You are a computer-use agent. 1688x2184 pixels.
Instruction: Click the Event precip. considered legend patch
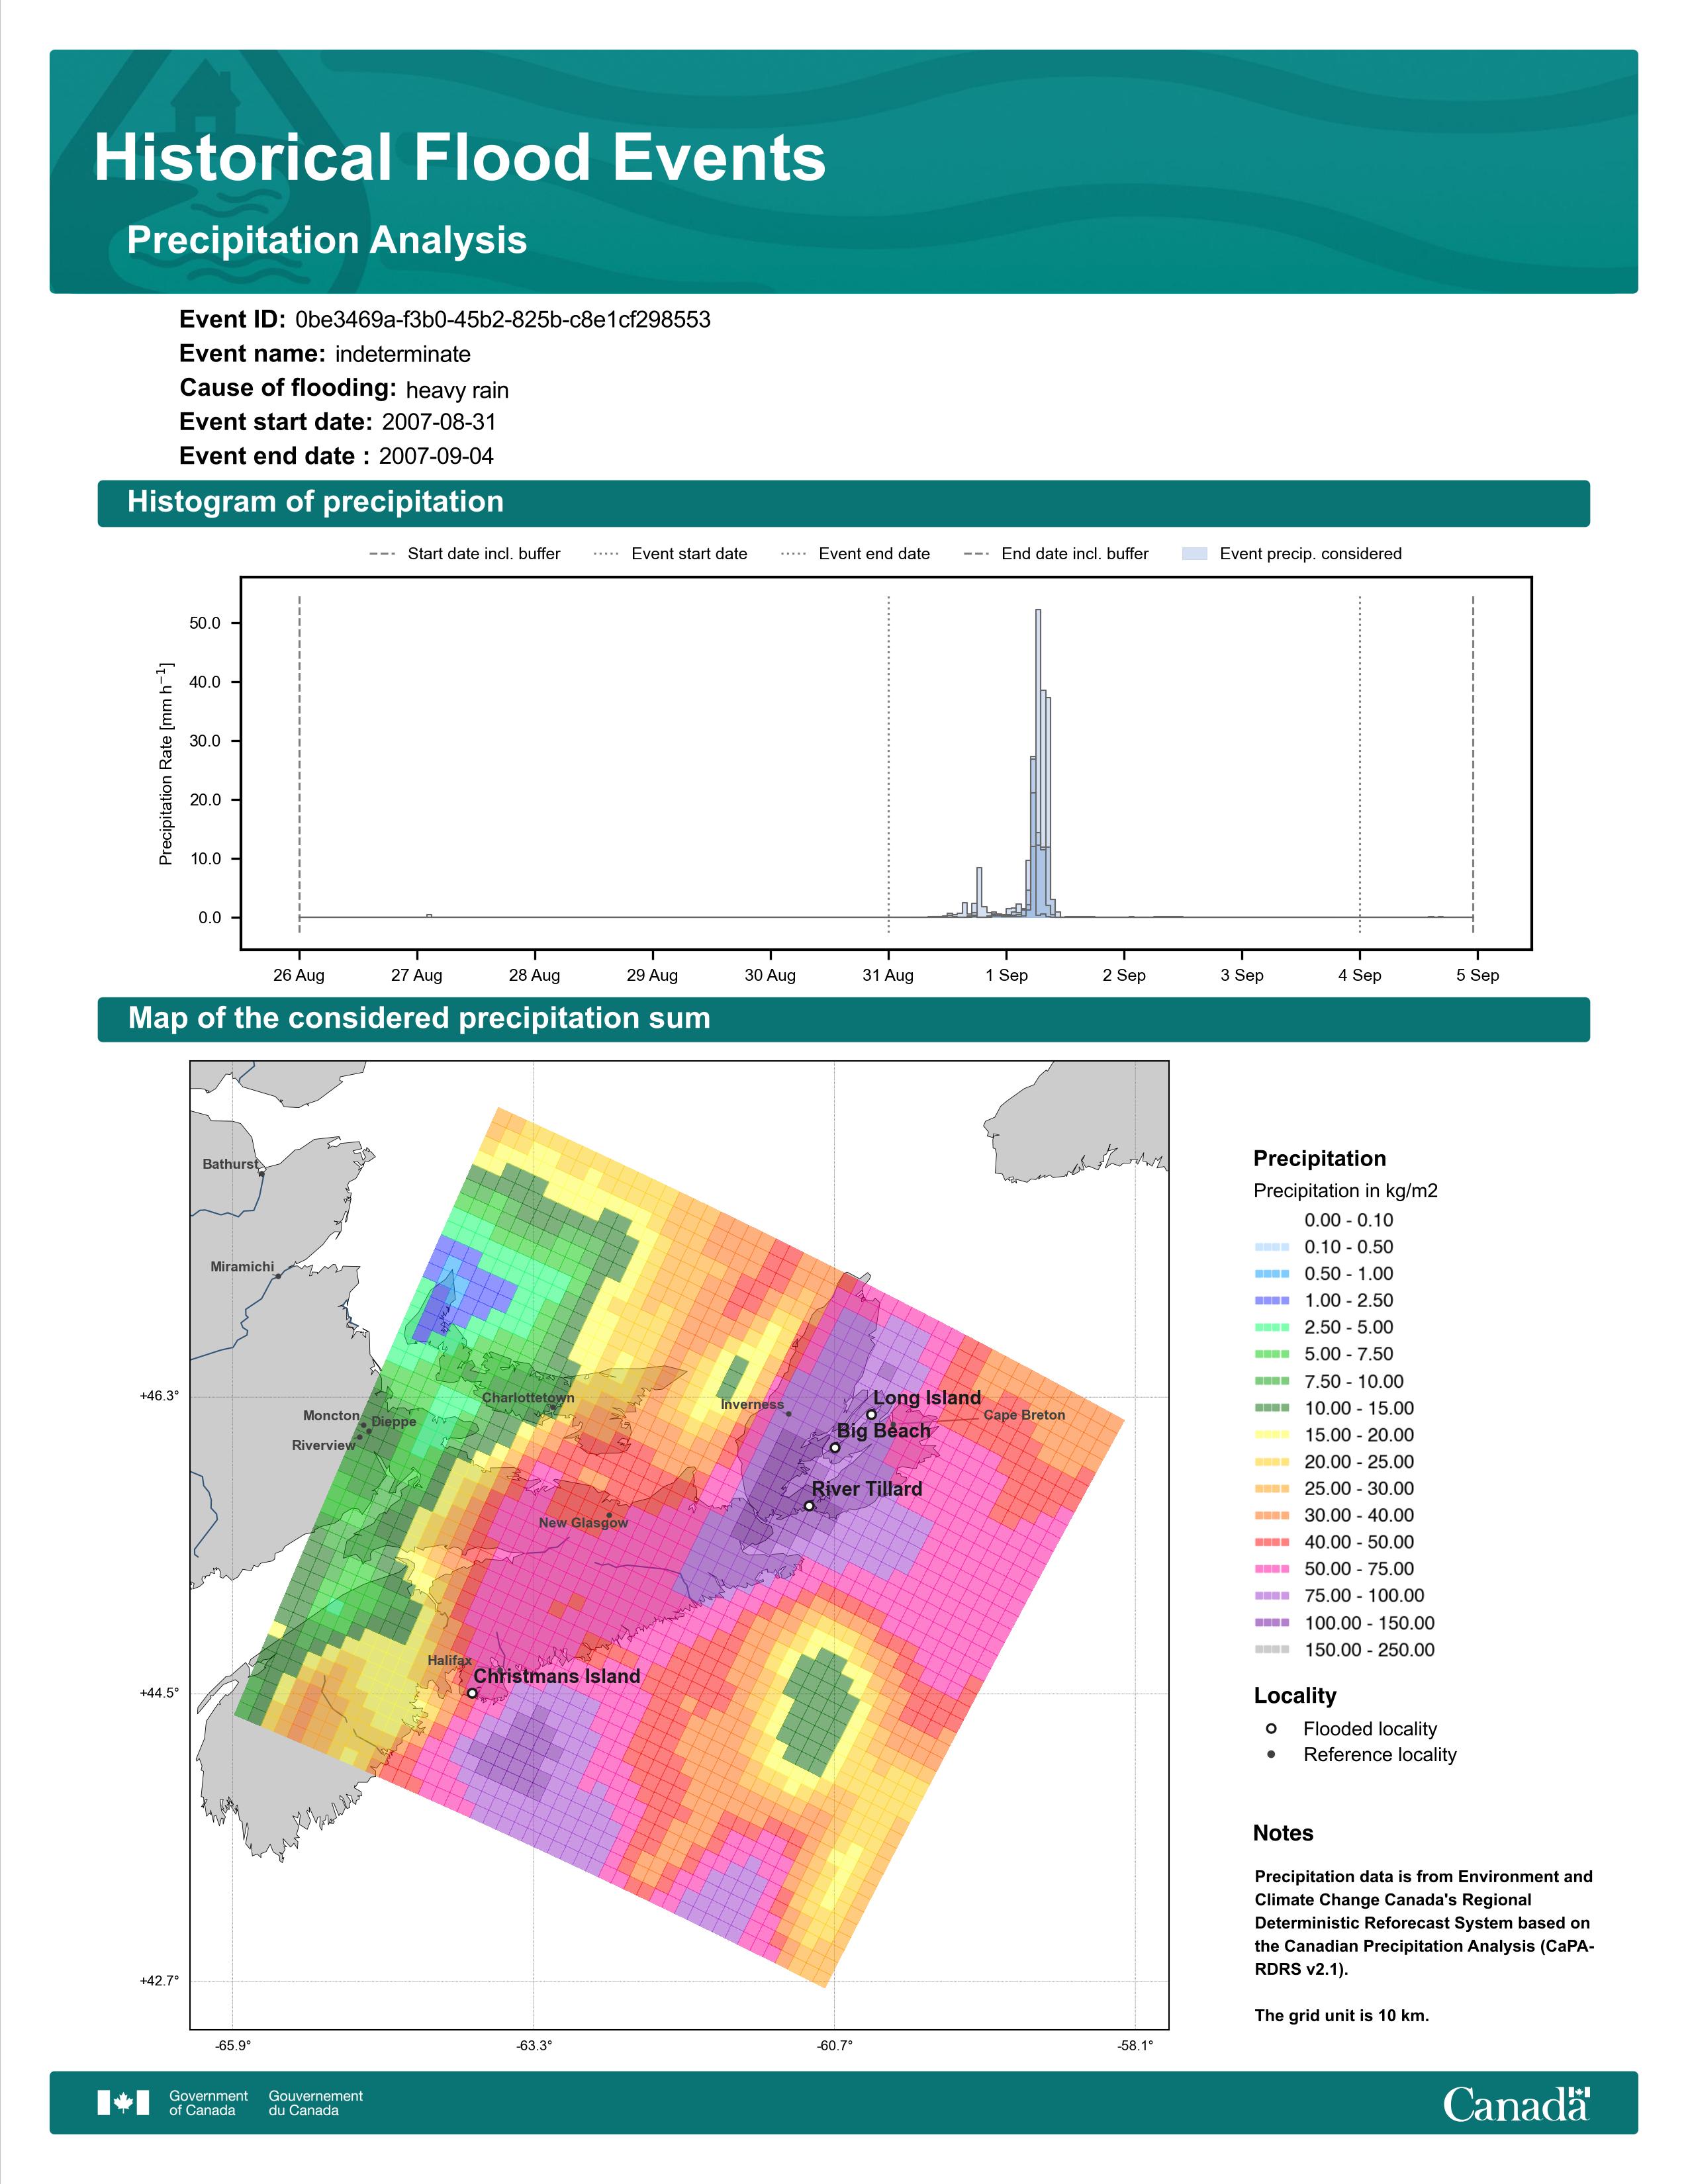(1195, 554)
